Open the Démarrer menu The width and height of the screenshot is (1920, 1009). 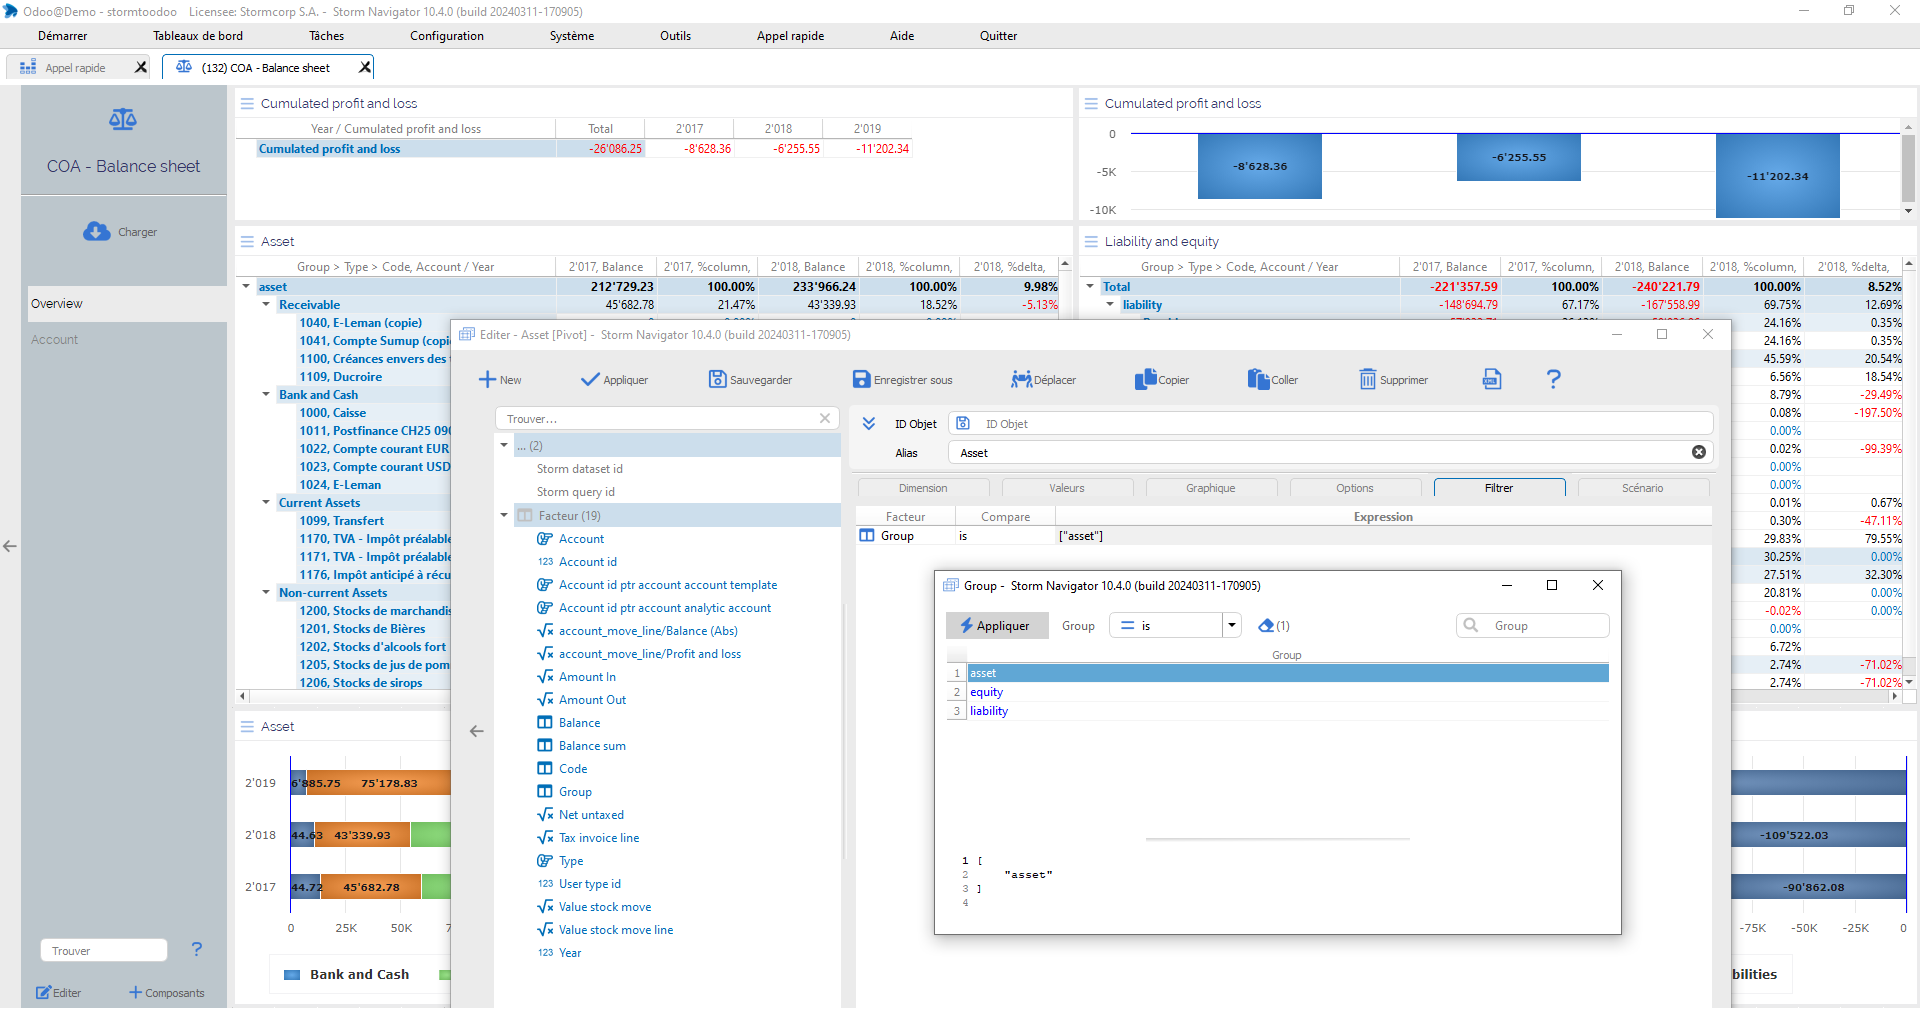coord(62,36)
